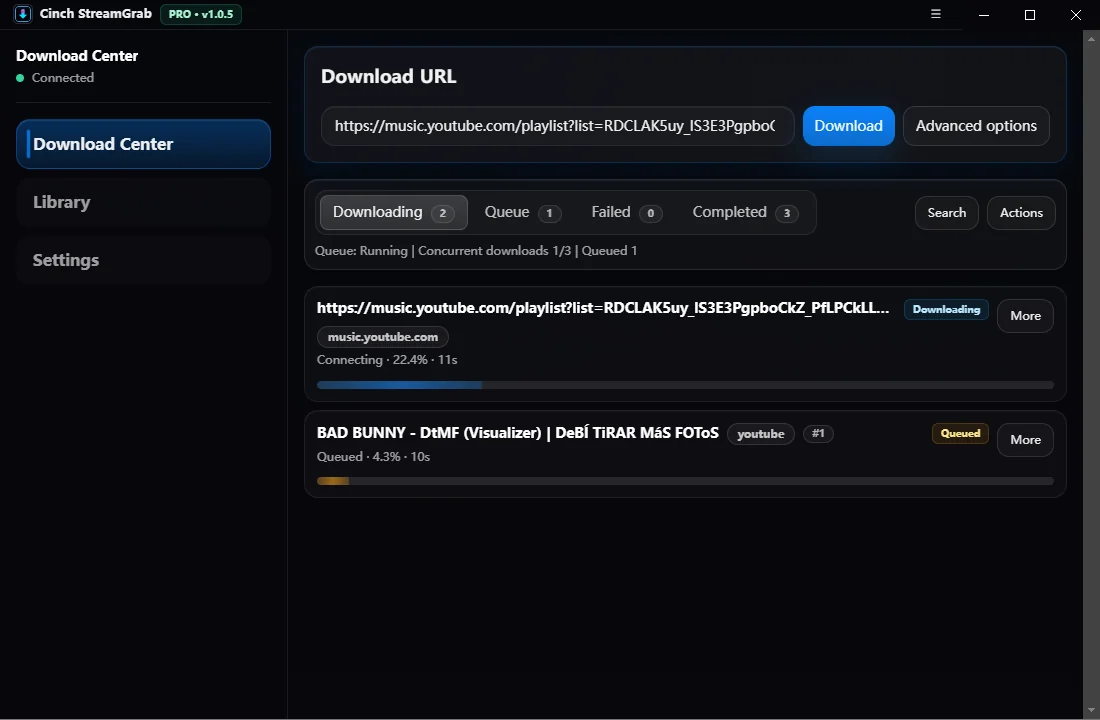Click the yellow Queued status badge

[x=960, y=433]
